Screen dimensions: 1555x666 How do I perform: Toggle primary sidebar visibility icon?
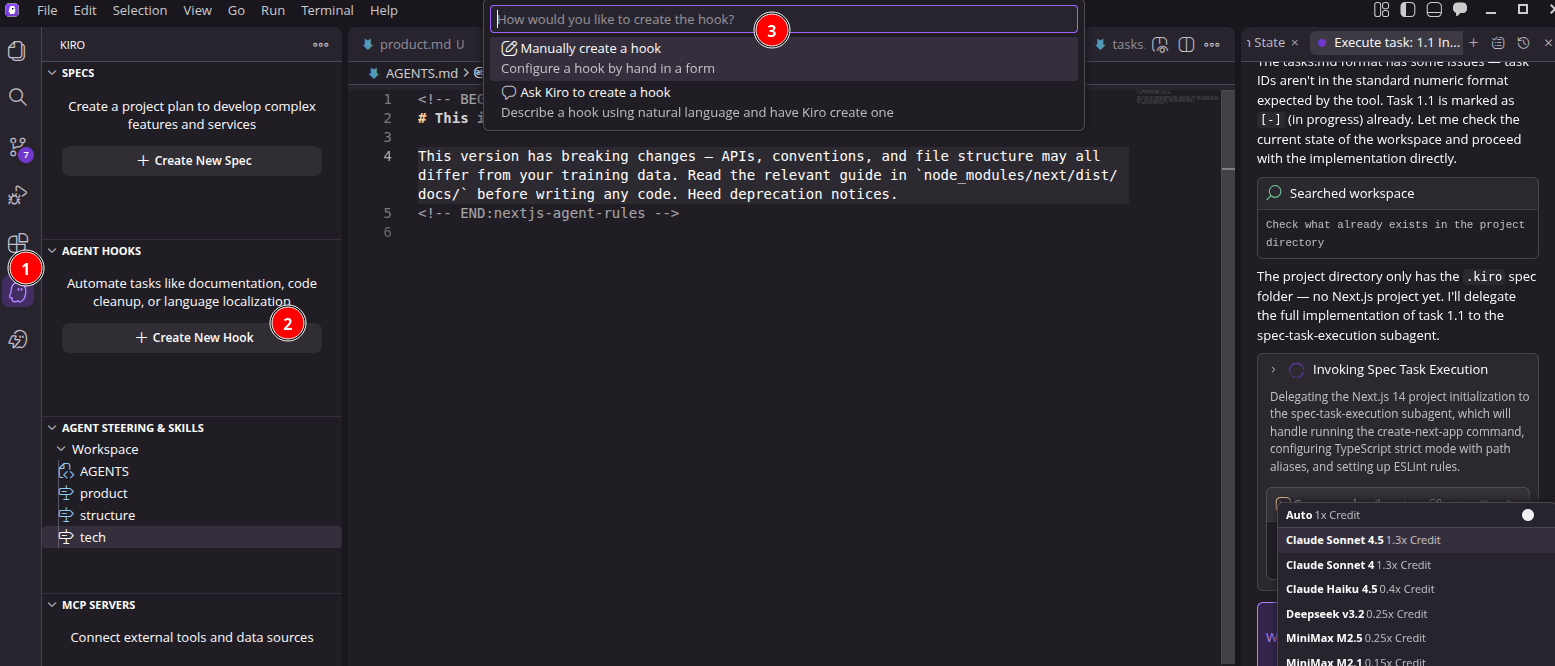pyautogui.click(x=1408, y=10)
